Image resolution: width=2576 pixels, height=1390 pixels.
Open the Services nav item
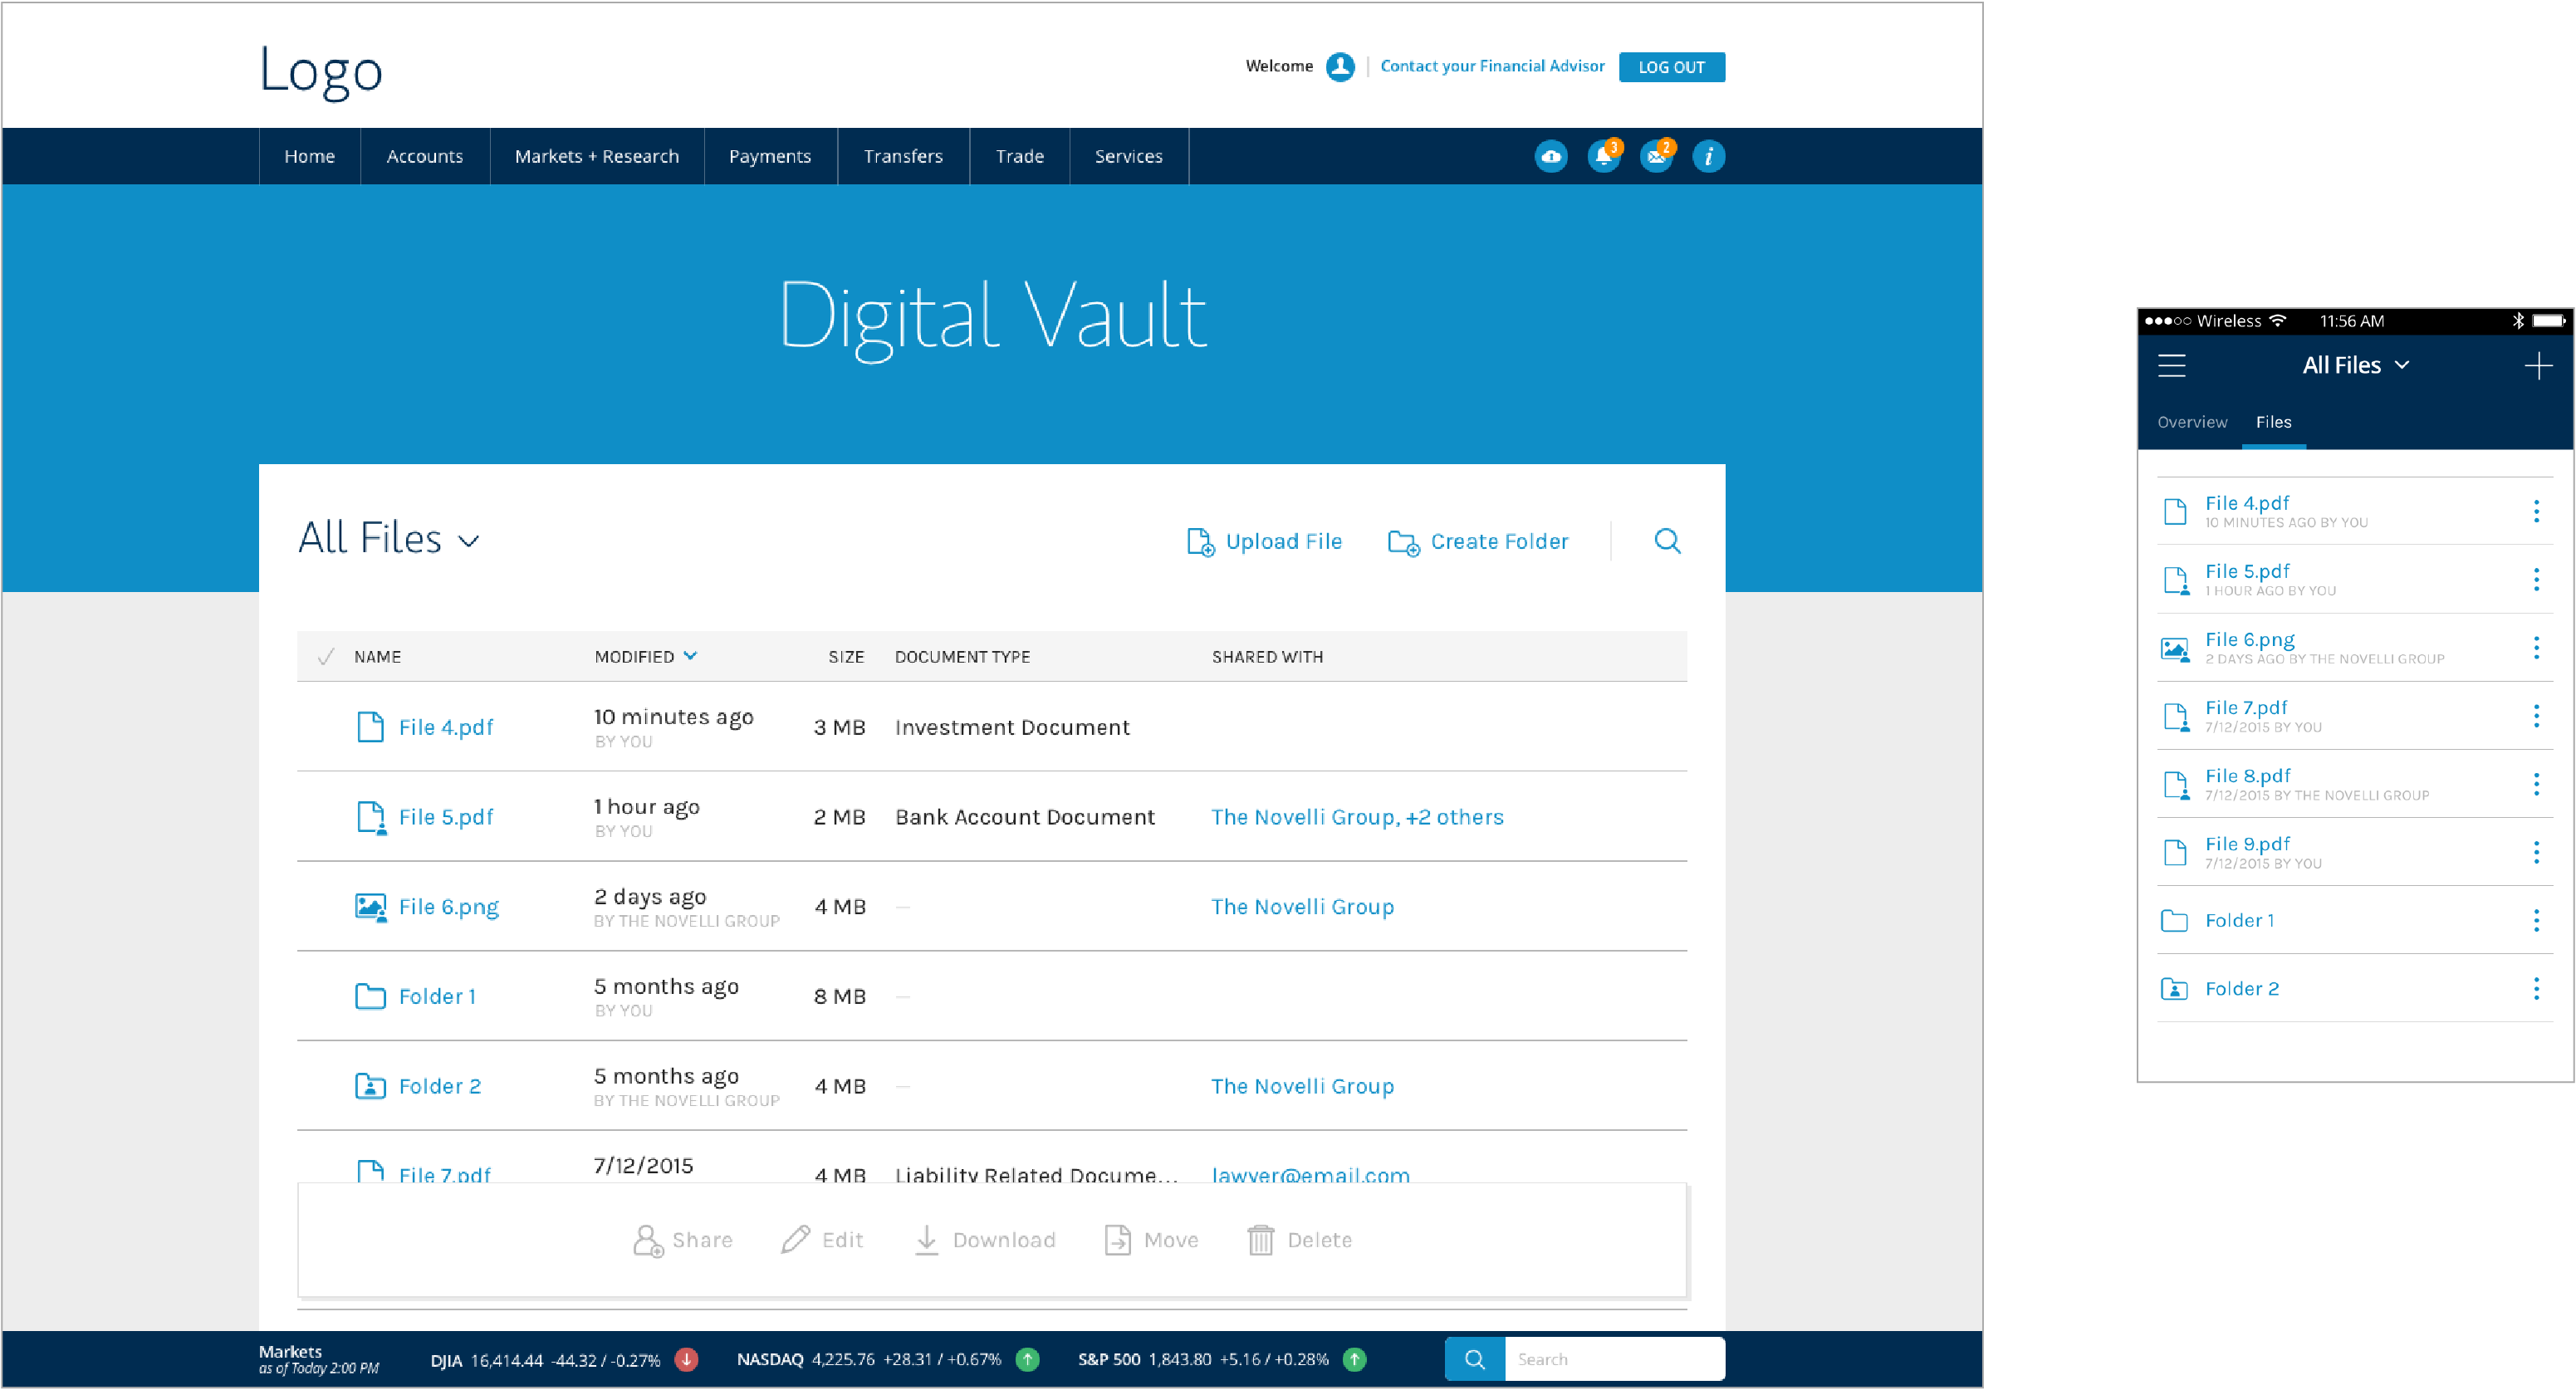(x=1129, y=157)
